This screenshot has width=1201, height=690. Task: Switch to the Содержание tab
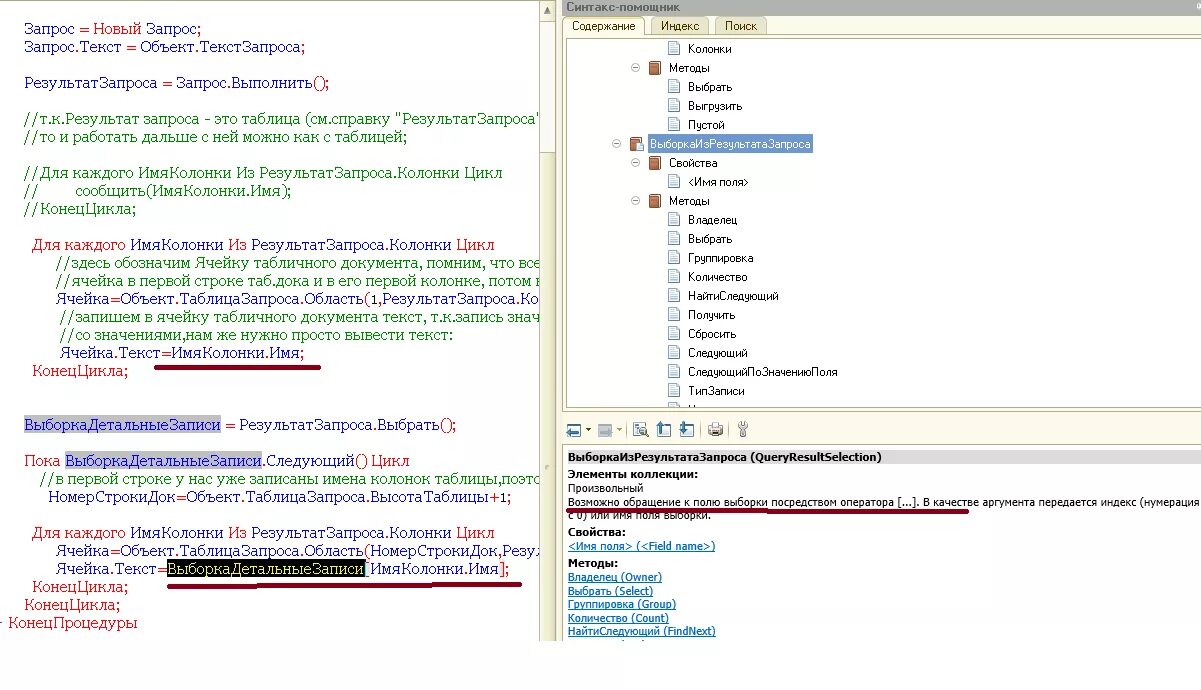603,26
